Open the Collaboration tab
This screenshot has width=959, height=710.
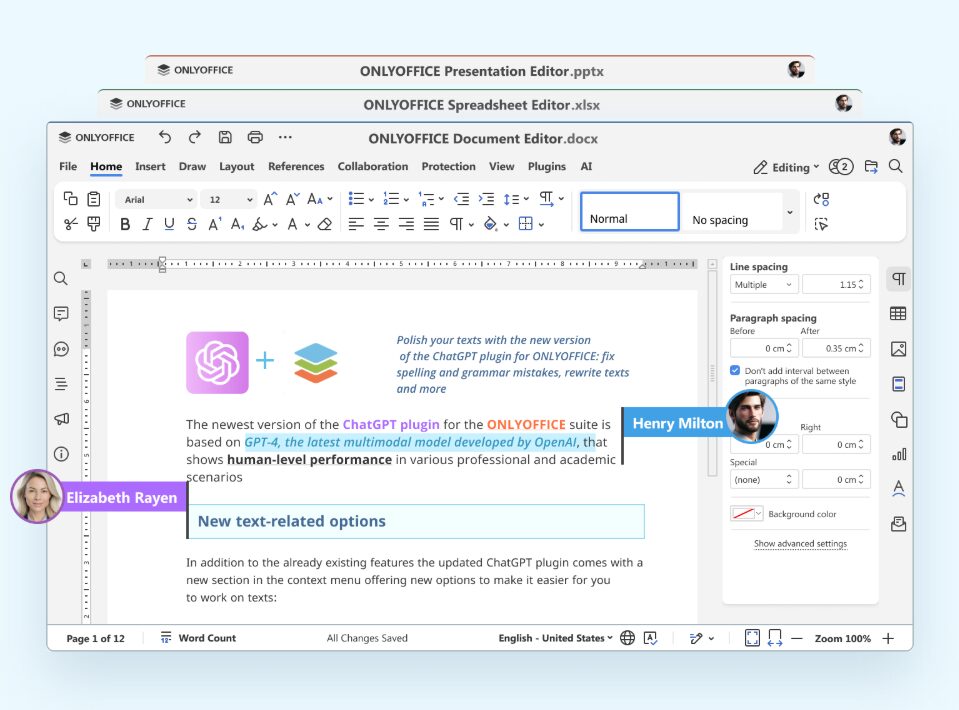point(372,166)
